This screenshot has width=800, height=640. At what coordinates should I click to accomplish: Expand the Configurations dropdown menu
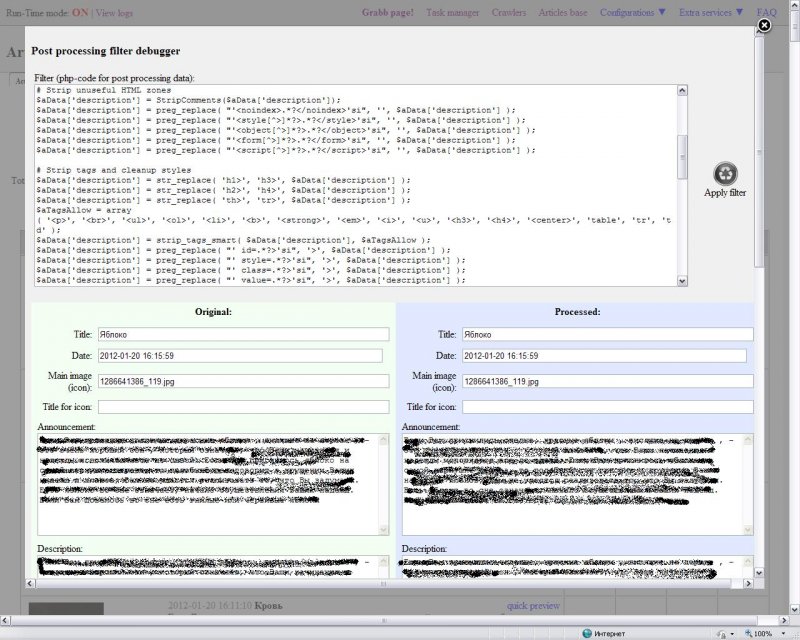(632, 13)
